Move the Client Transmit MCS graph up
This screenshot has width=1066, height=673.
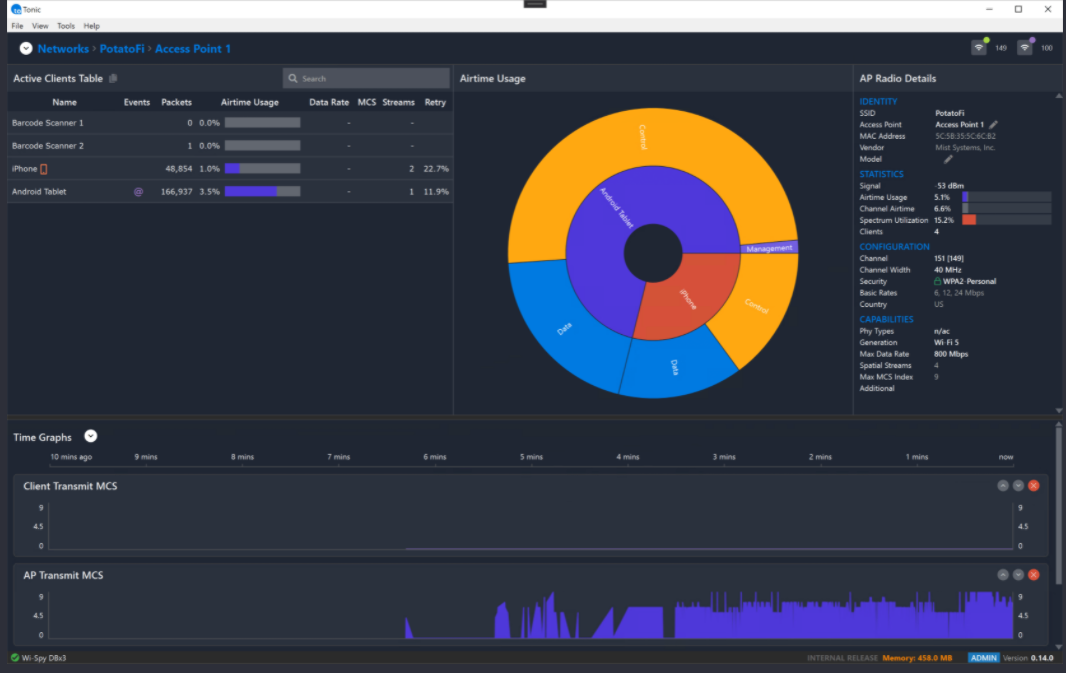(1003, 485)
